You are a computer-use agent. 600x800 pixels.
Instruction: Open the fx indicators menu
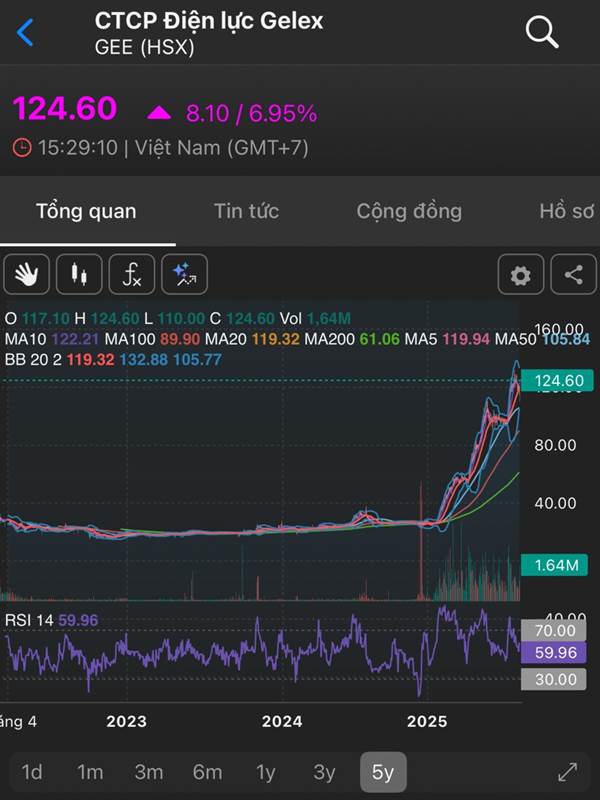point(132,274)
